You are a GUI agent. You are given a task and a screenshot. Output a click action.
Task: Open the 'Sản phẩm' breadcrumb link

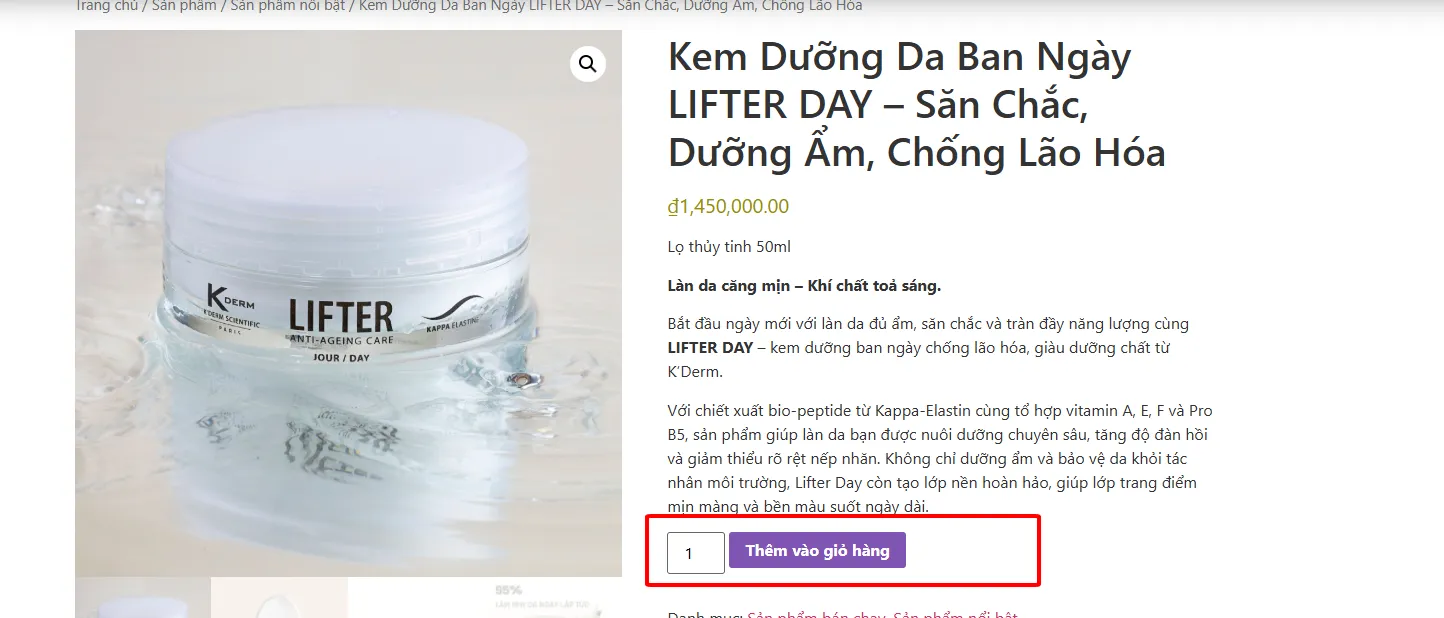pyautogui.click(x=183, y=6)
